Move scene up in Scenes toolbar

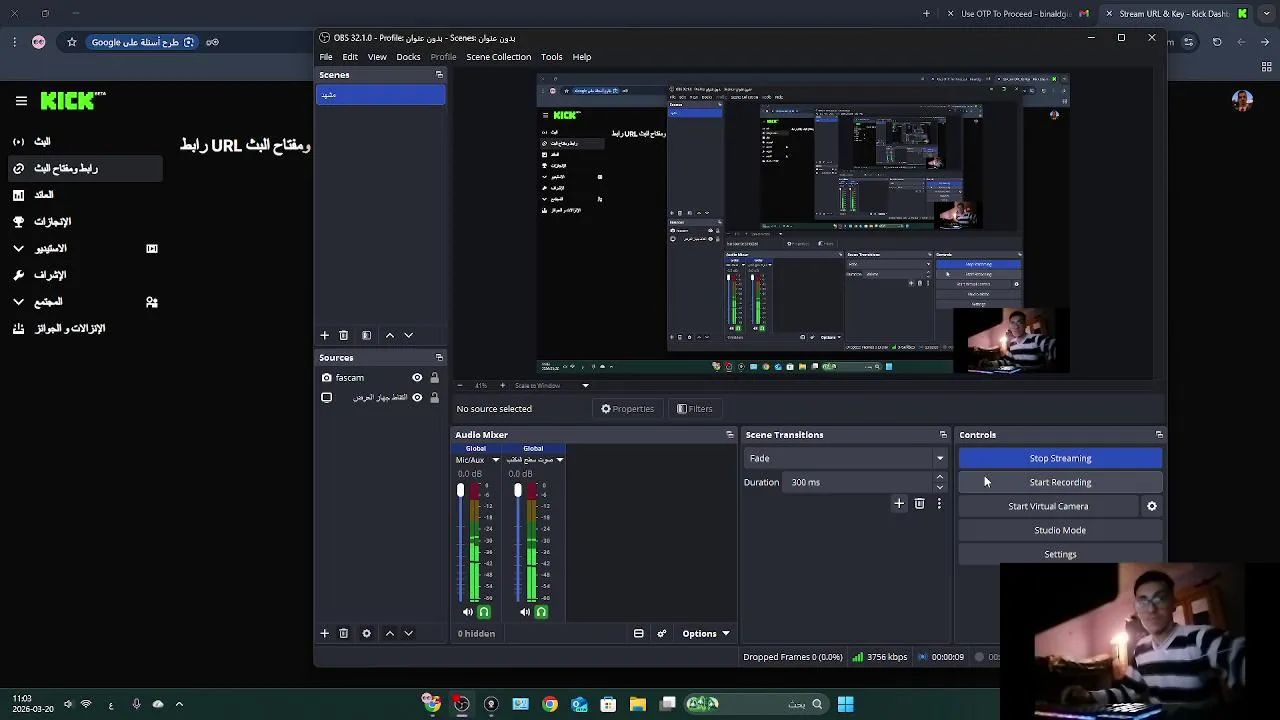click(390, 335)
